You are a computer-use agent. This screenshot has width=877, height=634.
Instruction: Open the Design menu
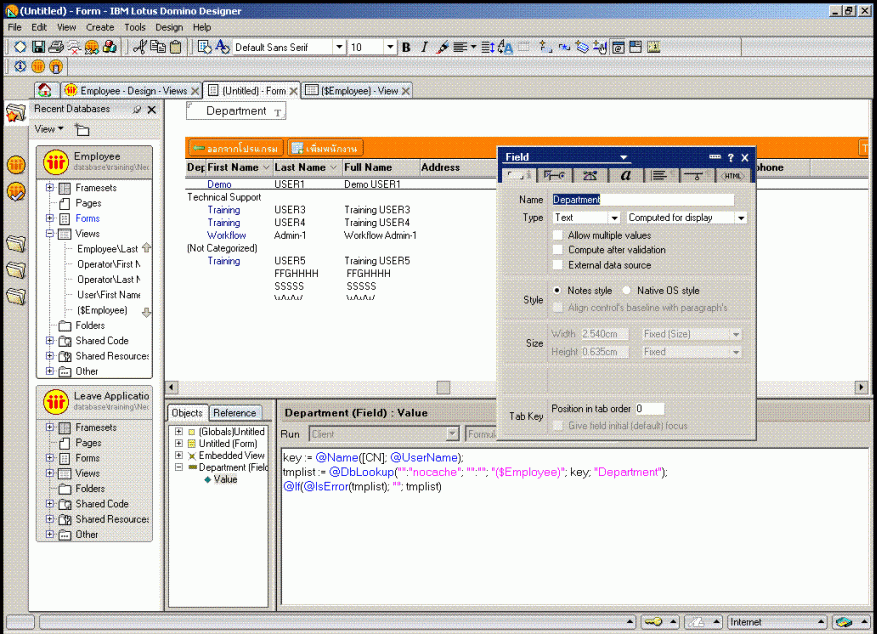coord(169,27)
